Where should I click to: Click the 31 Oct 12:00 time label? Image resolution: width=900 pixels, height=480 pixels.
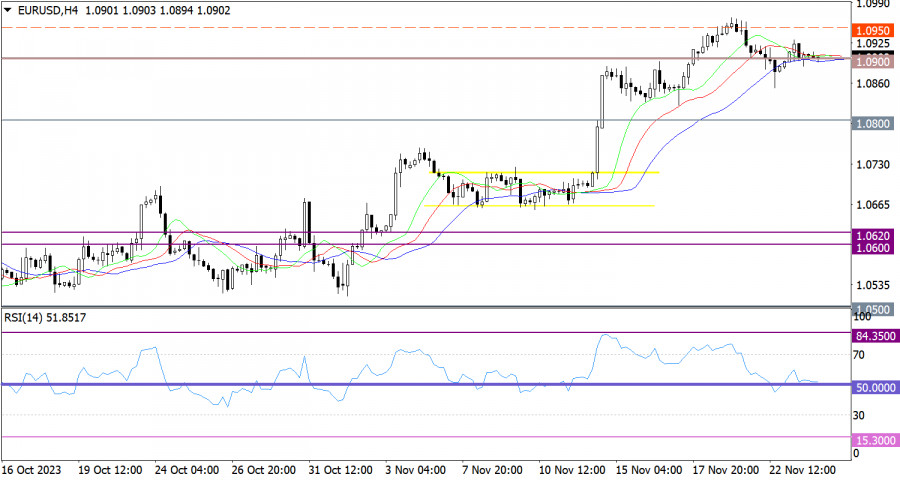[341, 470]
